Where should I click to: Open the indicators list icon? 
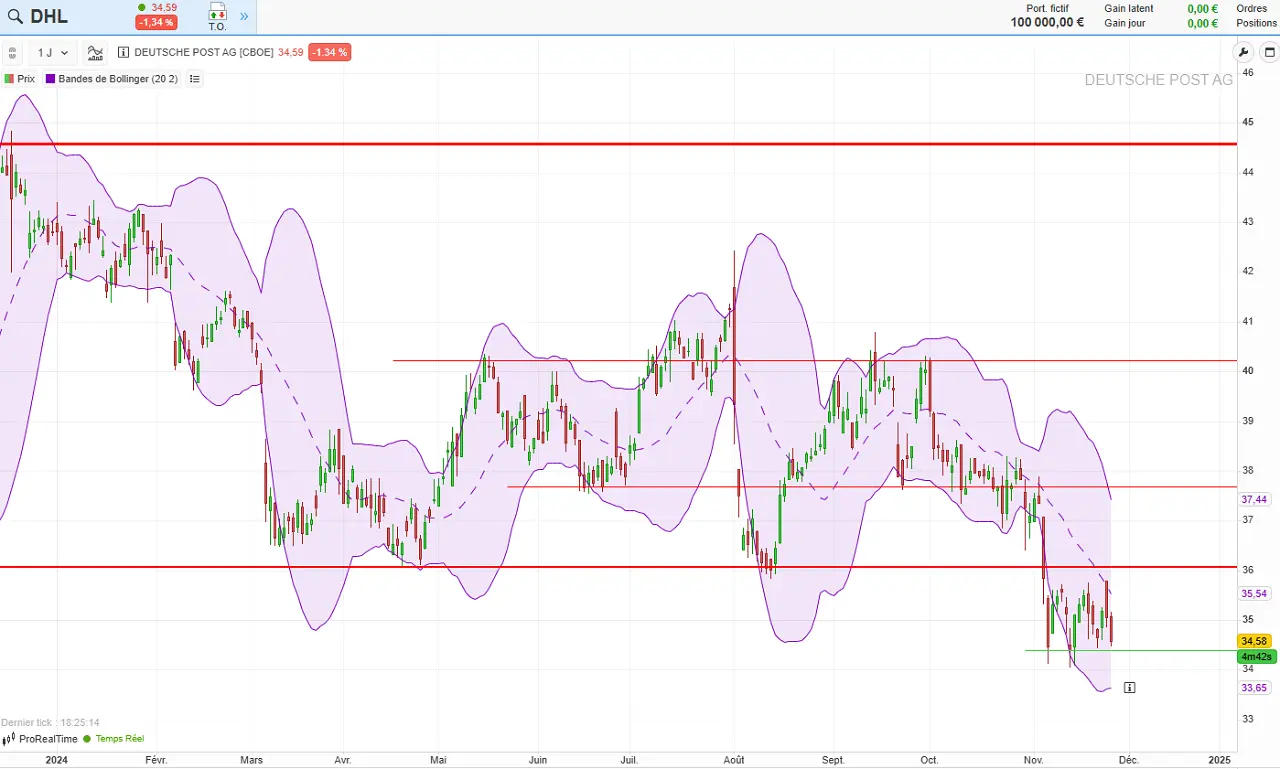194,79
